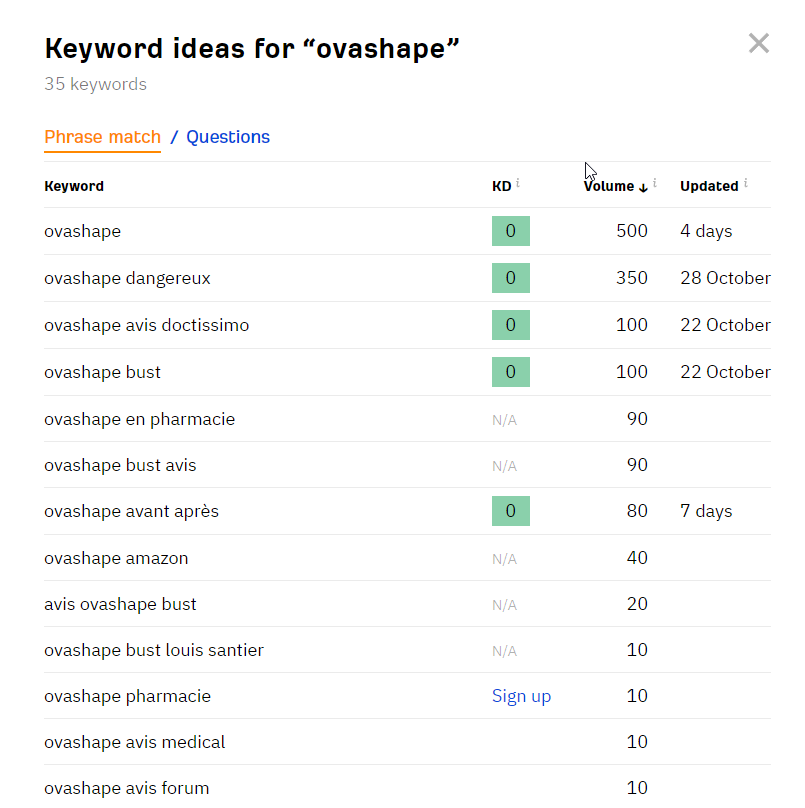Screen dimensions: 805x808
Task: Sort by the Volume column header
Action: [x=609, y=186]
